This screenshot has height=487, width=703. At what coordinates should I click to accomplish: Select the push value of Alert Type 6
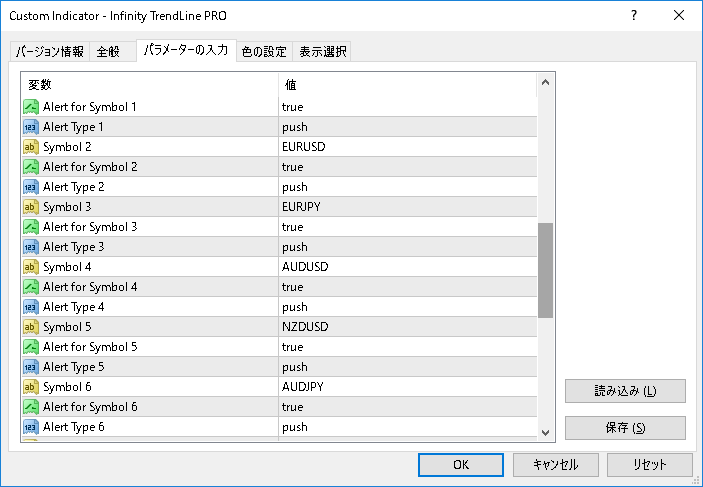coord(408,427)
